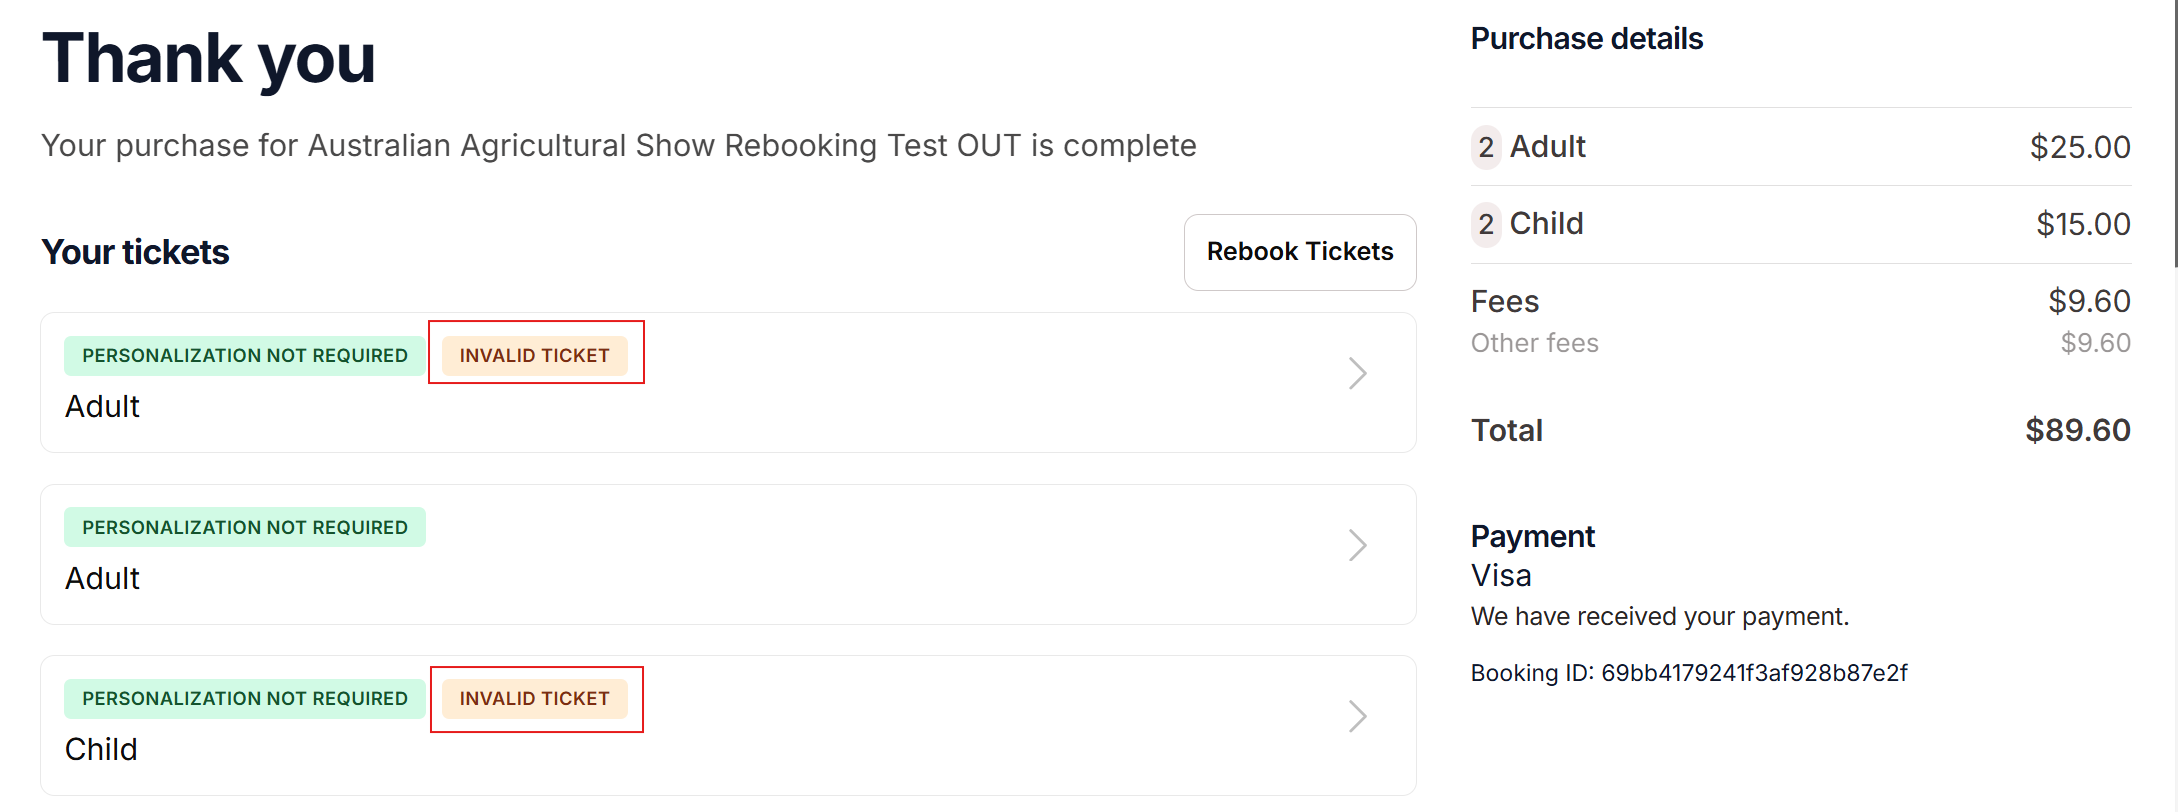Viewport: 2178px width, 812px height.
Task: Click the $89.60 total amount
Action: [x=2077, y=431]
